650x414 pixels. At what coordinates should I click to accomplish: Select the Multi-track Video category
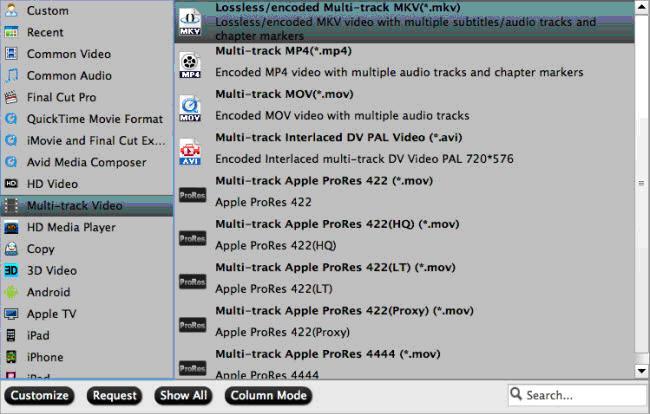pos(87,206)
